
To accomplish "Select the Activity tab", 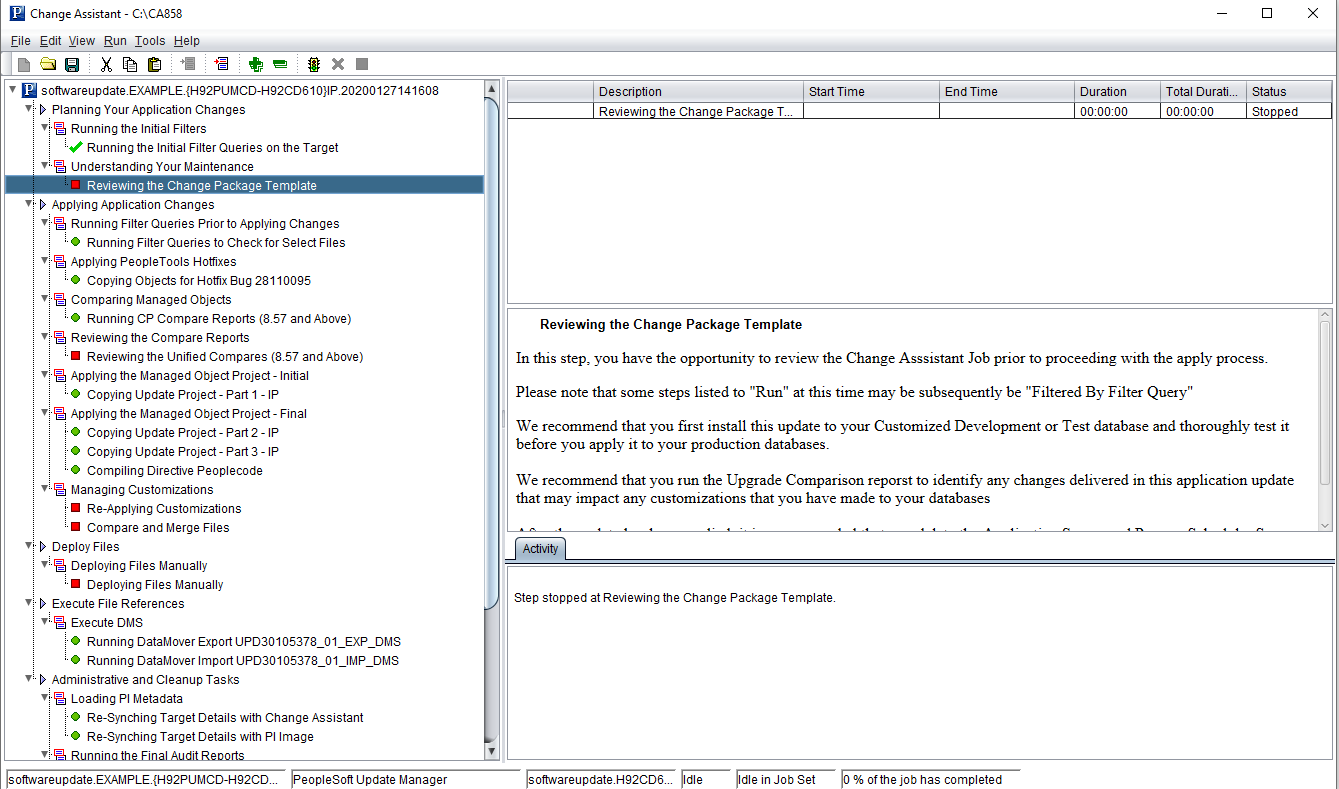I will [540, 549].
